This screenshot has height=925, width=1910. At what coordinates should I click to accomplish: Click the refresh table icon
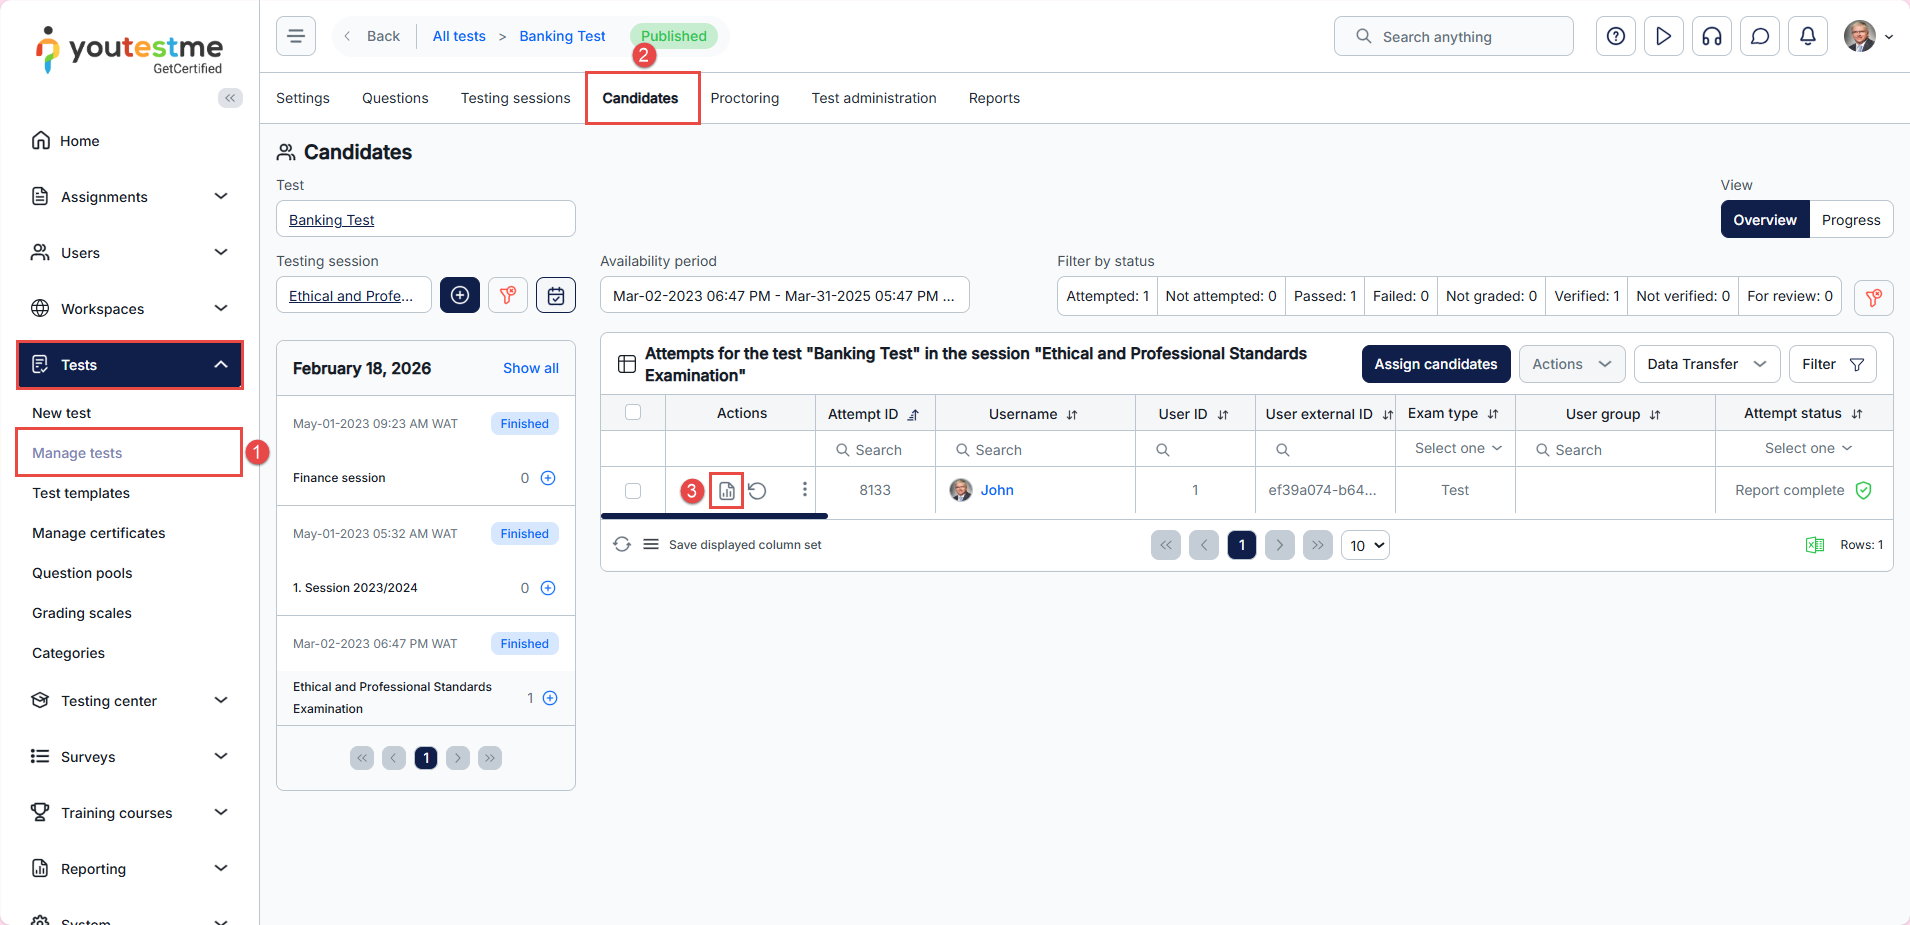point(622,545)
